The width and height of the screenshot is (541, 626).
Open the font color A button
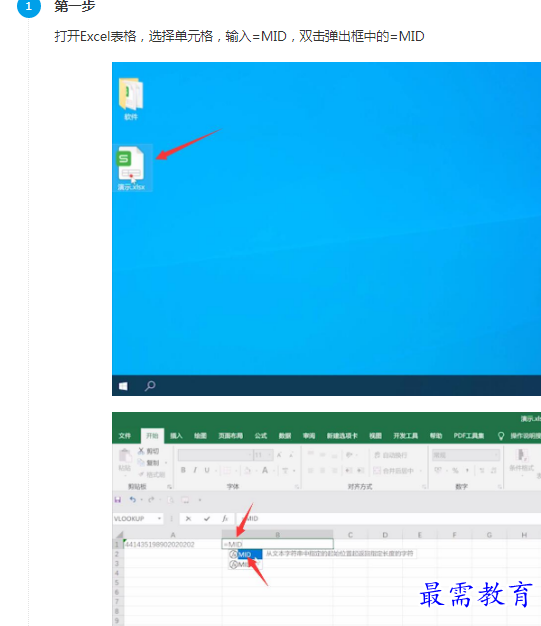click(265, 470)
